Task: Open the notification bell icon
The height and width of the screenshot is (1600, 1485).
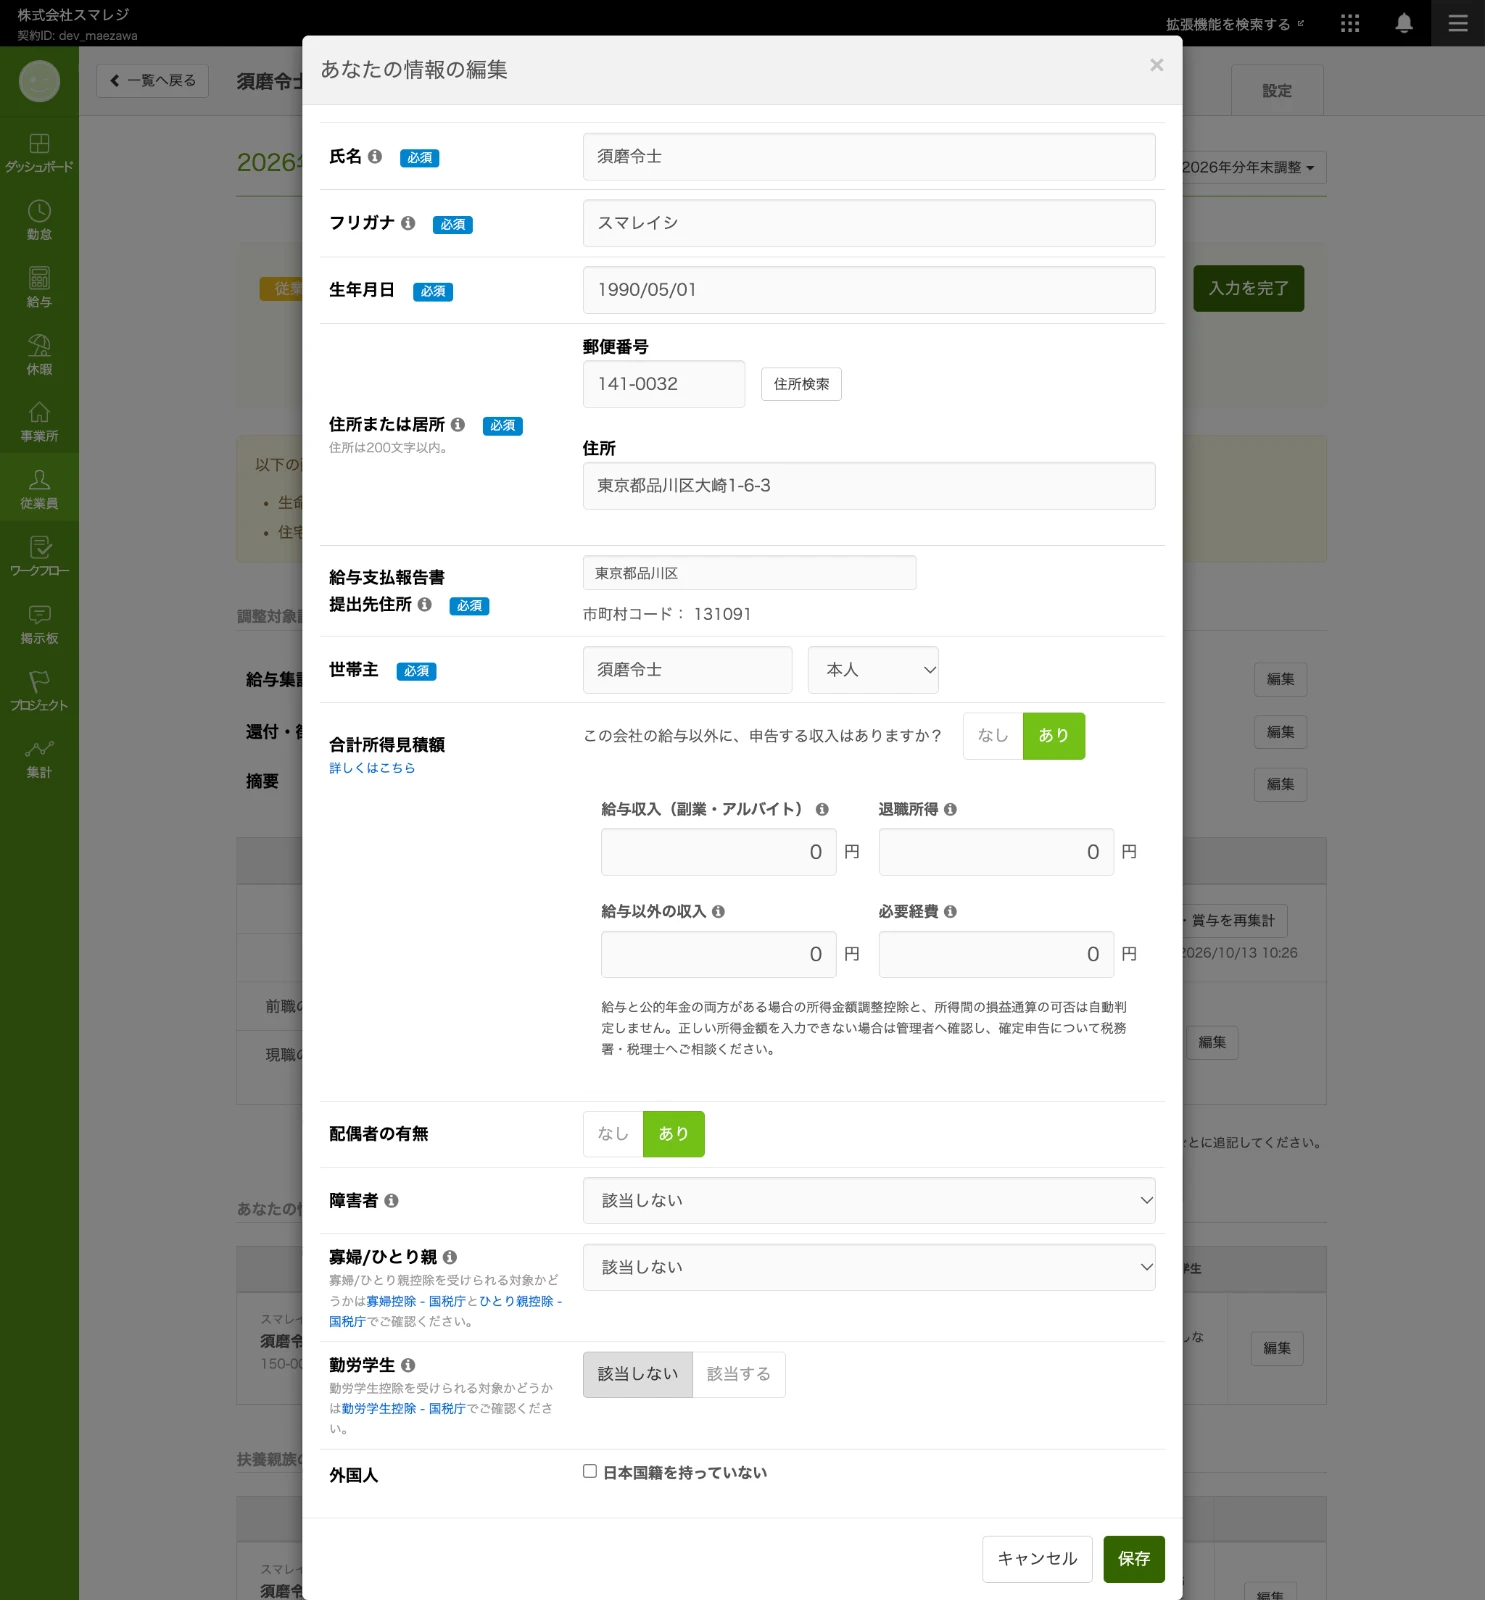Action: click(x=1404, y=23)
